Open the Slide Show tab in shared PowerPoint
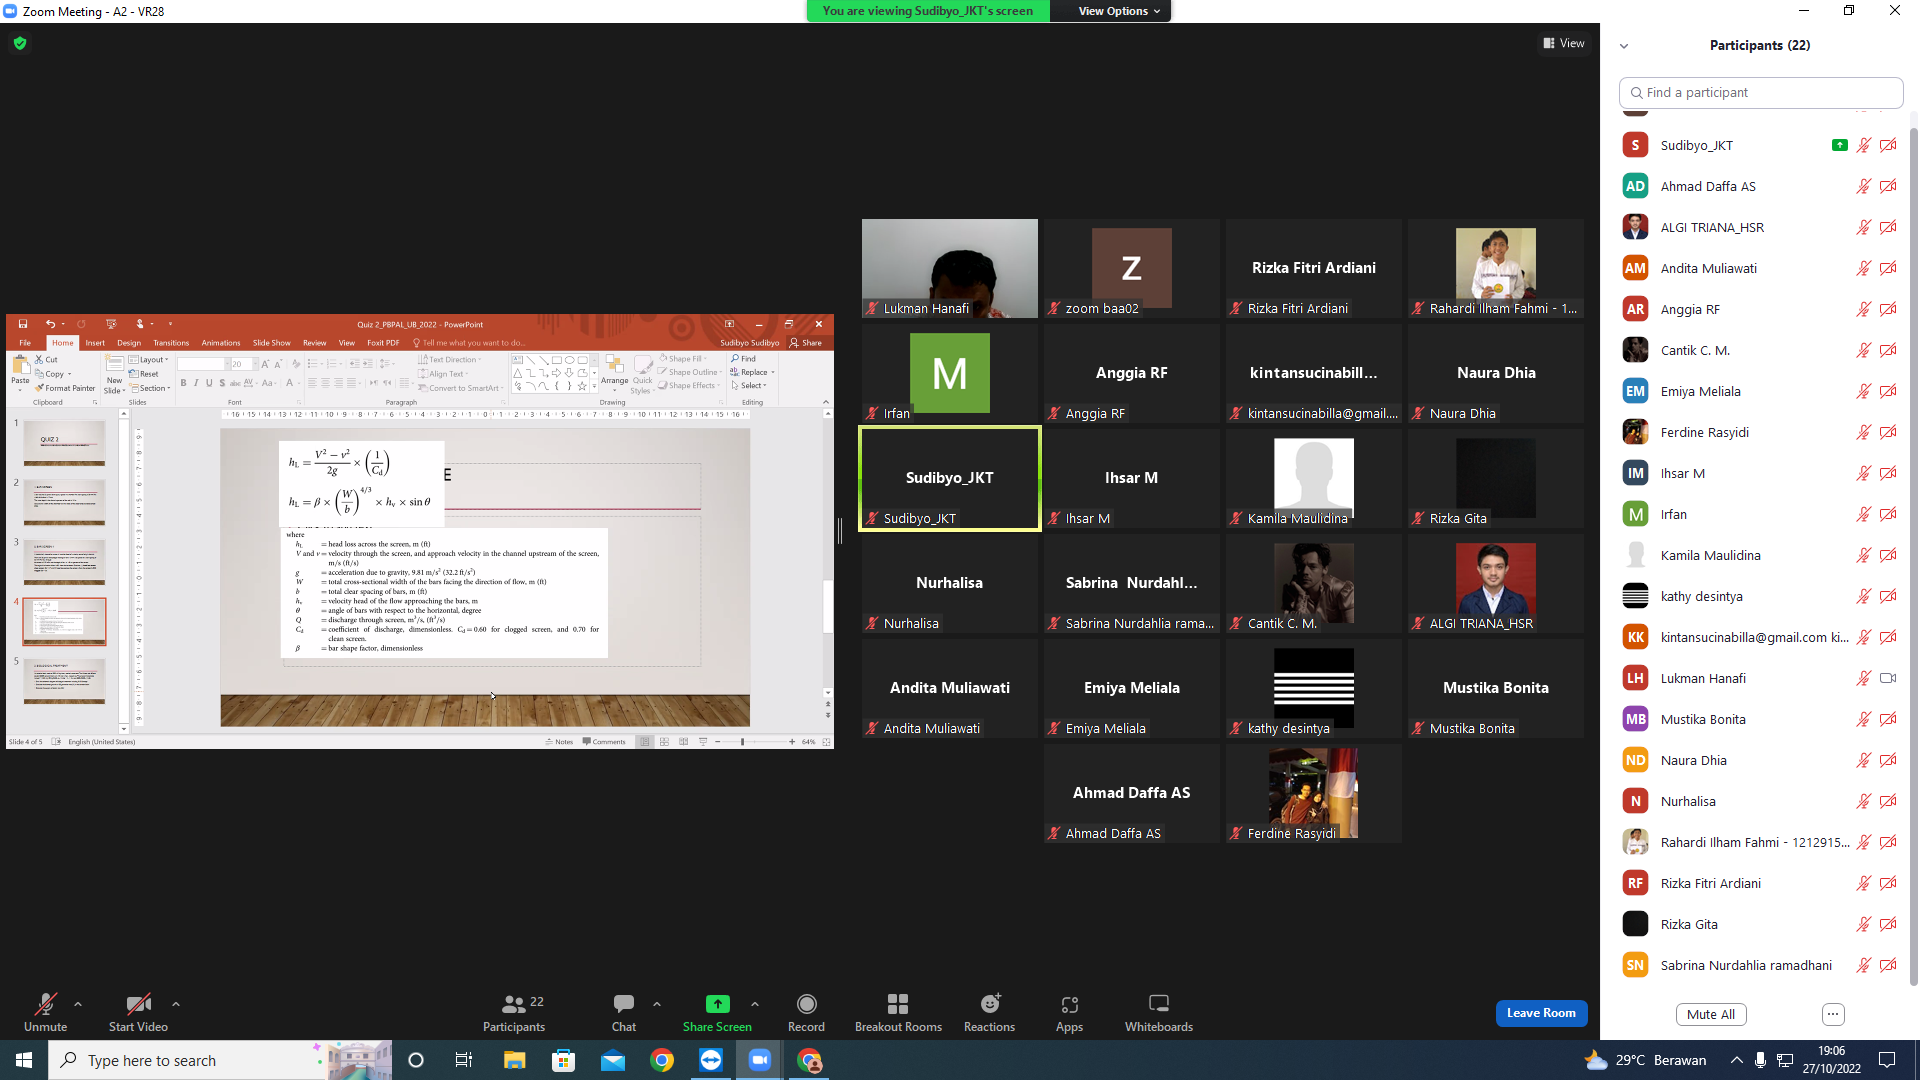Viewport: 1920px width, 1080px height. (x=272, y=343)
